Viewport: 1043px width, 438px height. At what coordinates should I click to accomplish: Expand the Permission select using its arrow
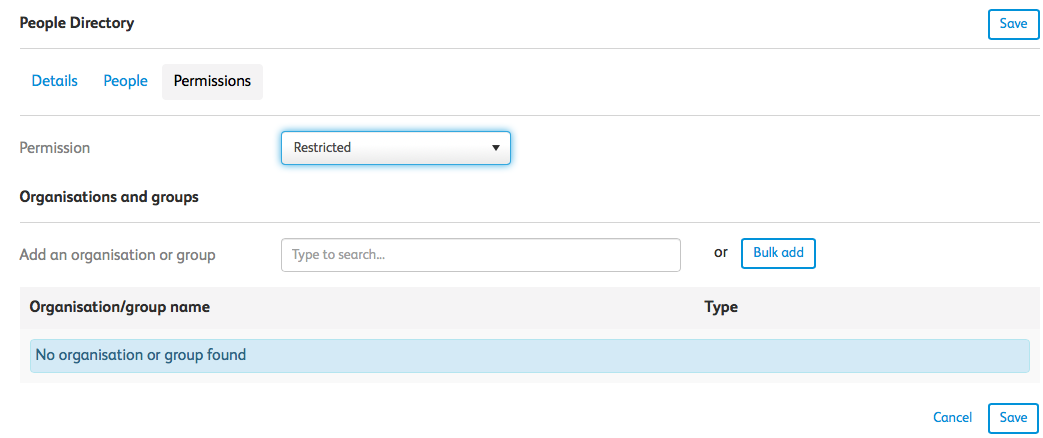click(x=495, y=148)
